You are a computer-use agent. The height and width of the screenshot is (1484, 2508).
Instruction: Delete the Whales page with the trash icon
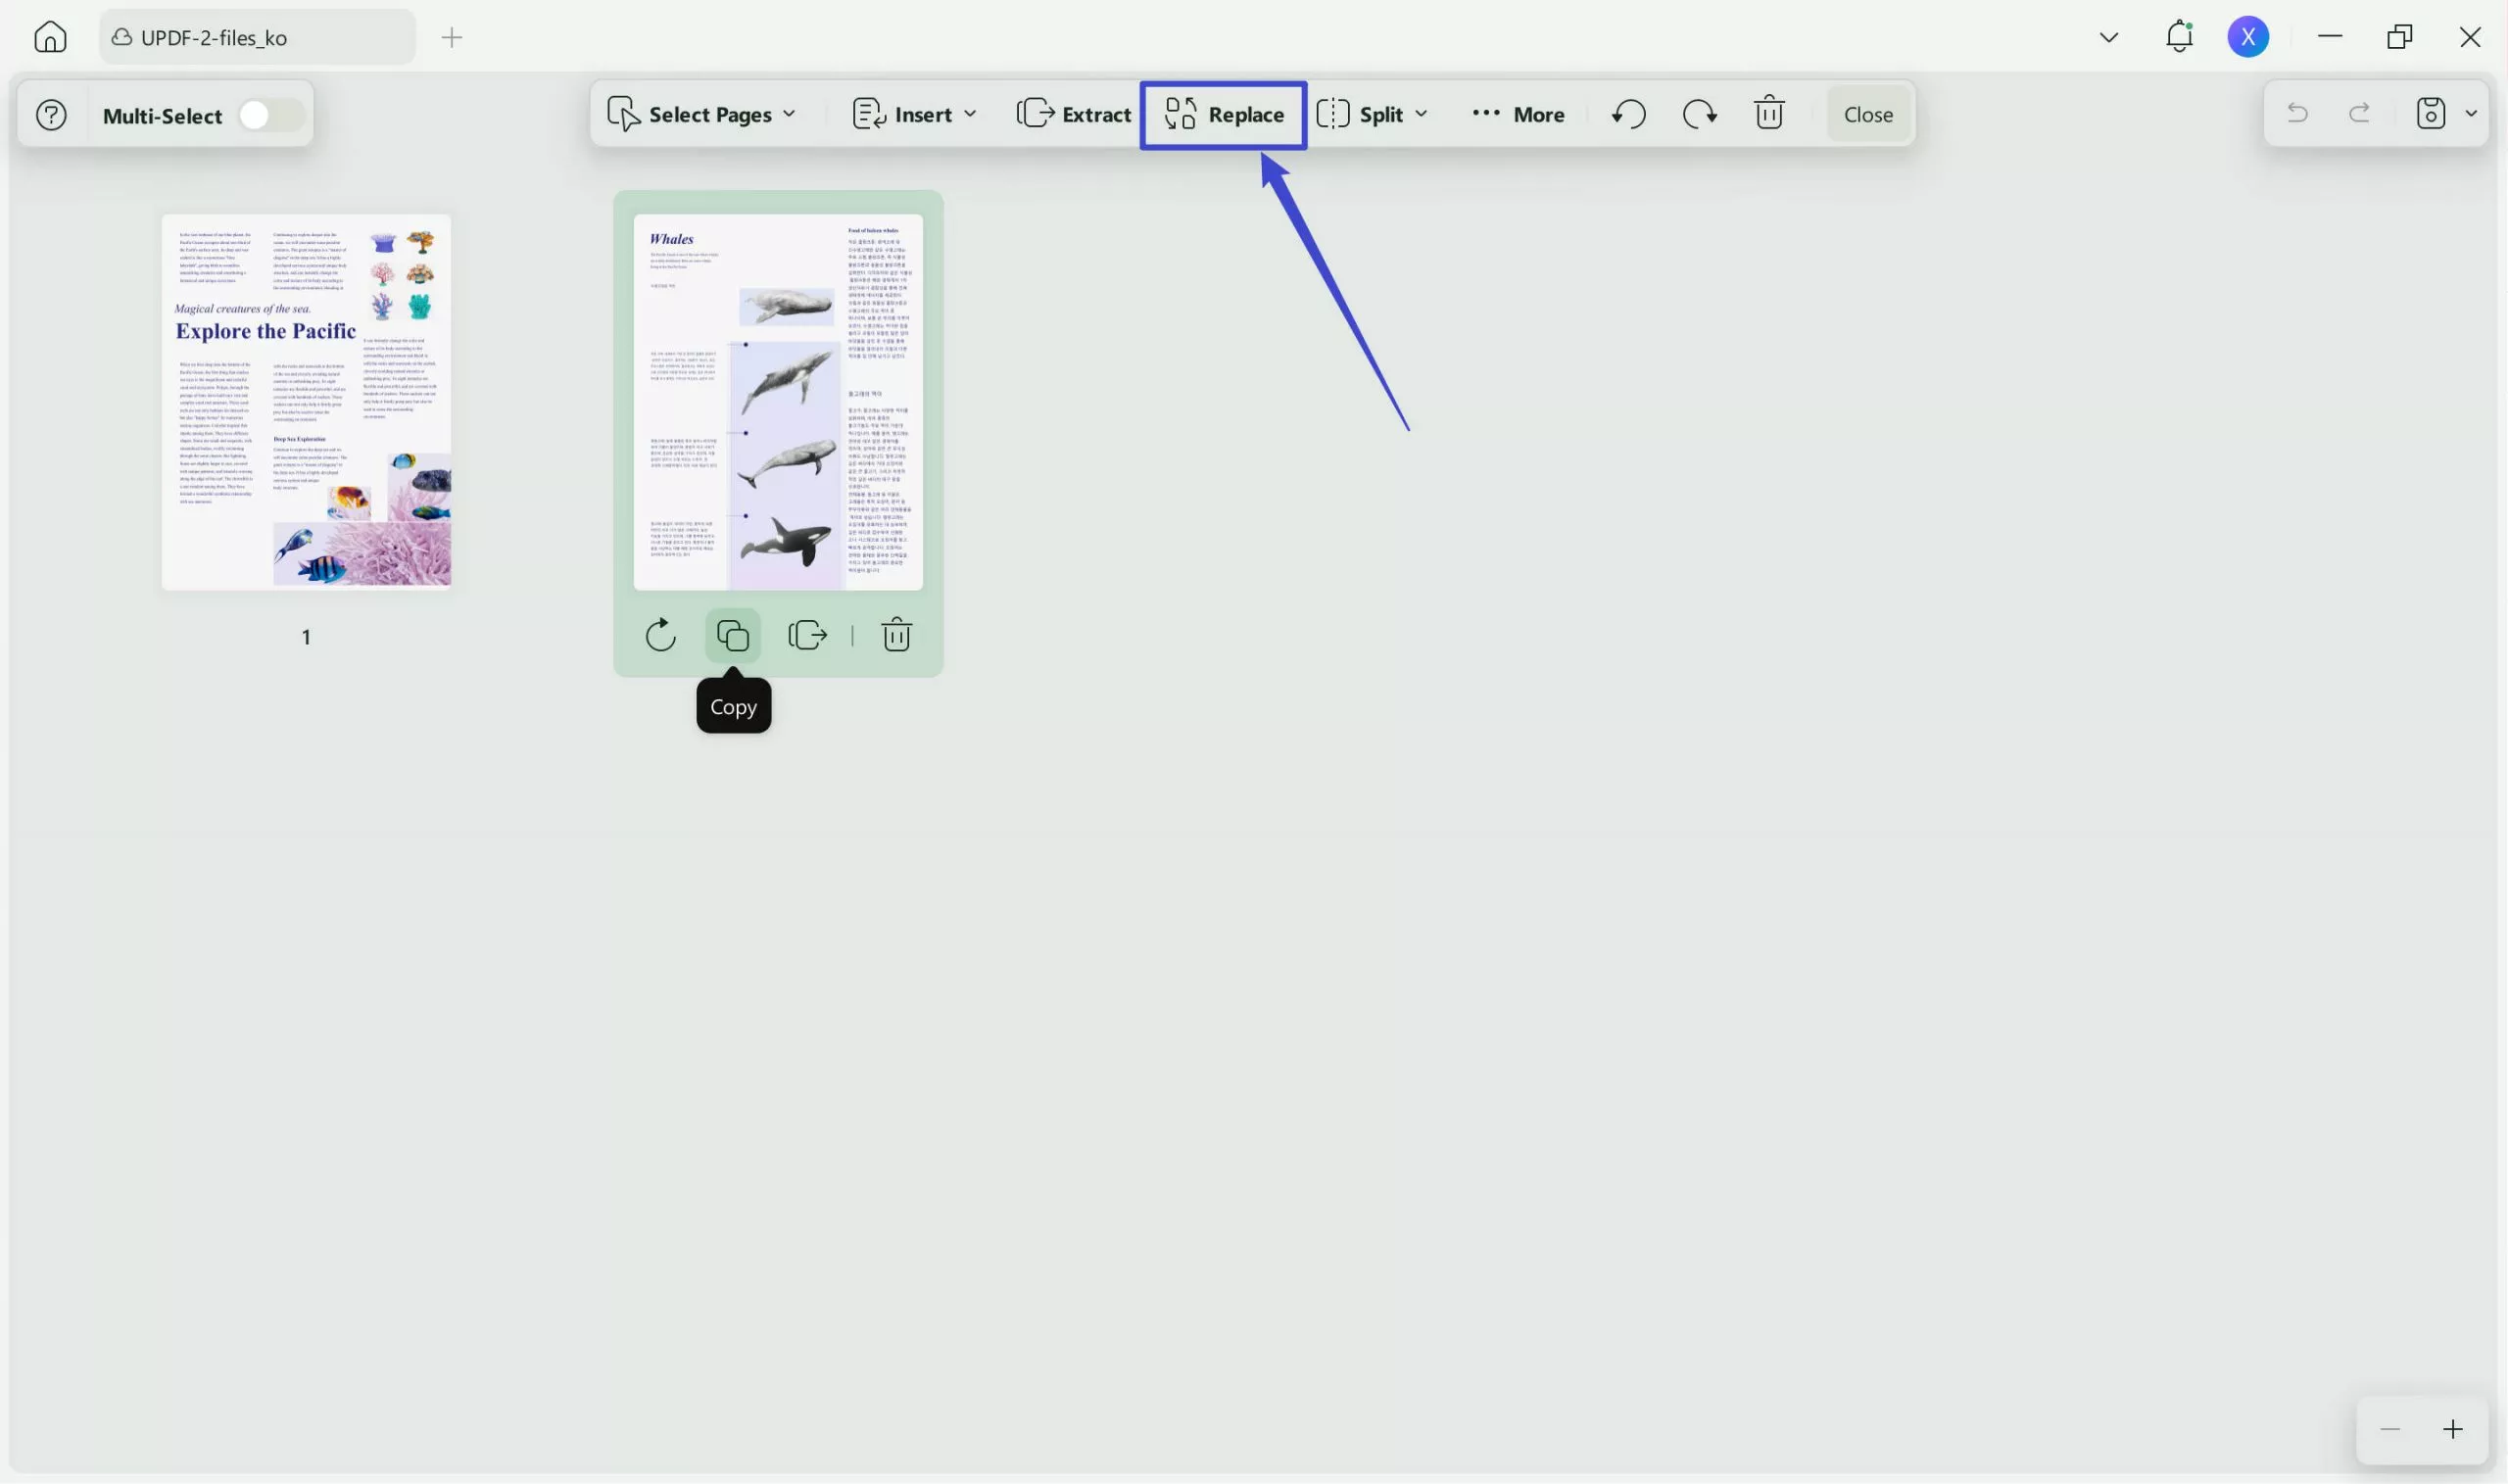(896, 634)
